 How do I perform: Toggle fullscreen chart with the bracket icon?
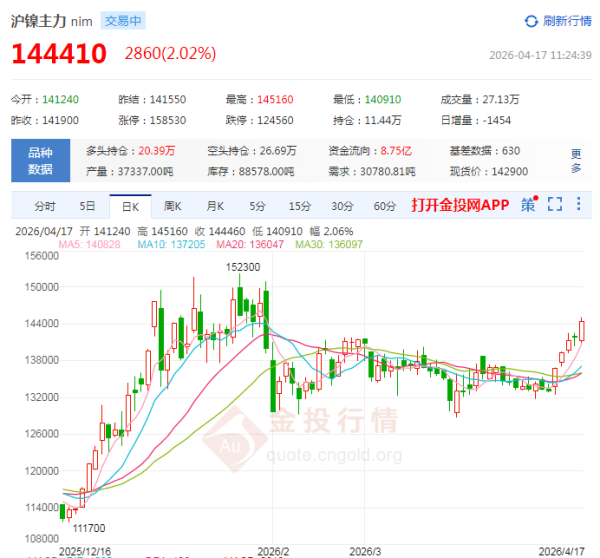tap(555, 204)
